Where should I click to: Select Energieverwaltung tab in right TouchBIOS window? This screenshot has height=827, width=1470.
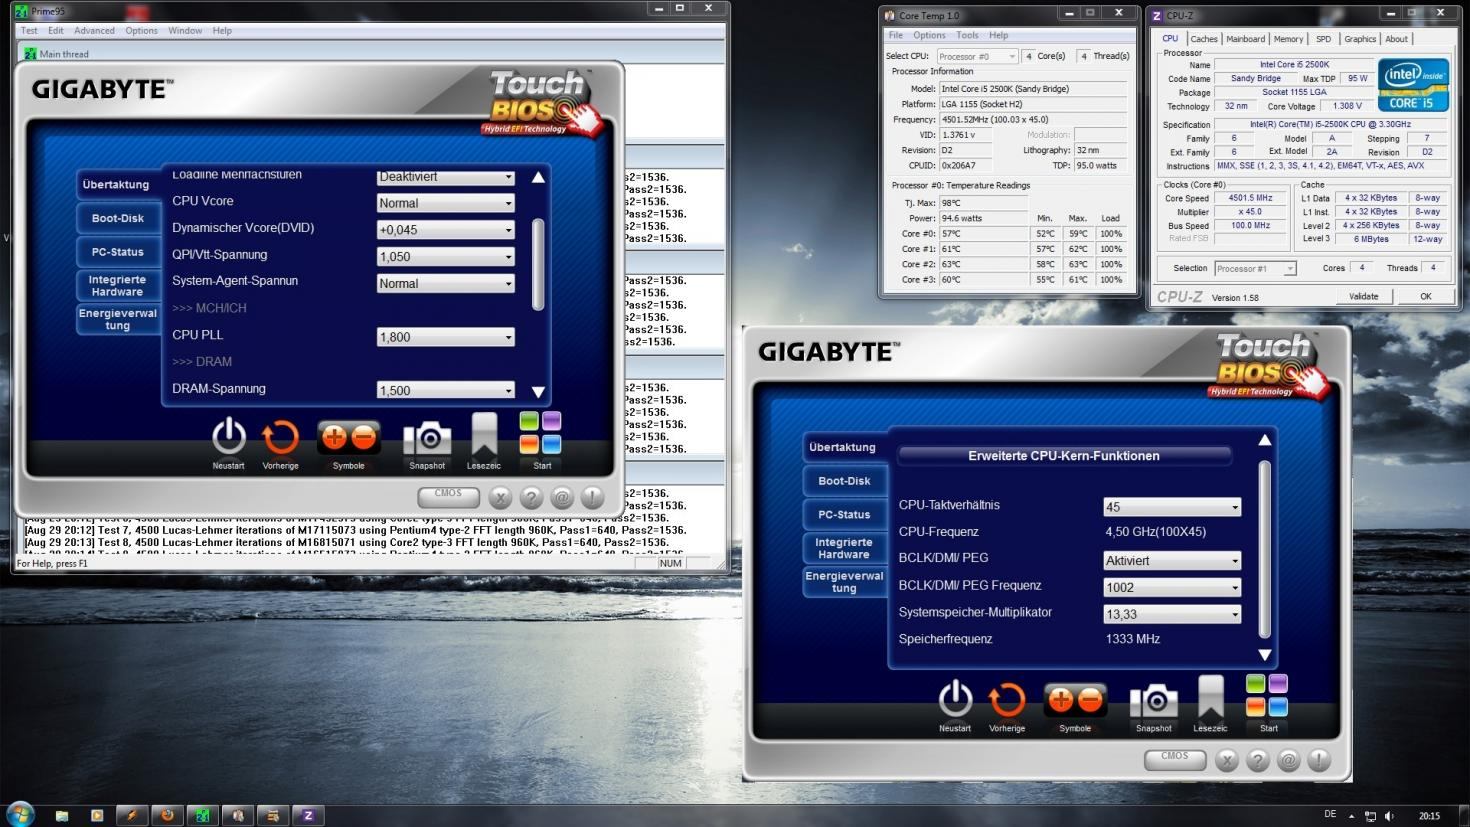click(844, 582)
